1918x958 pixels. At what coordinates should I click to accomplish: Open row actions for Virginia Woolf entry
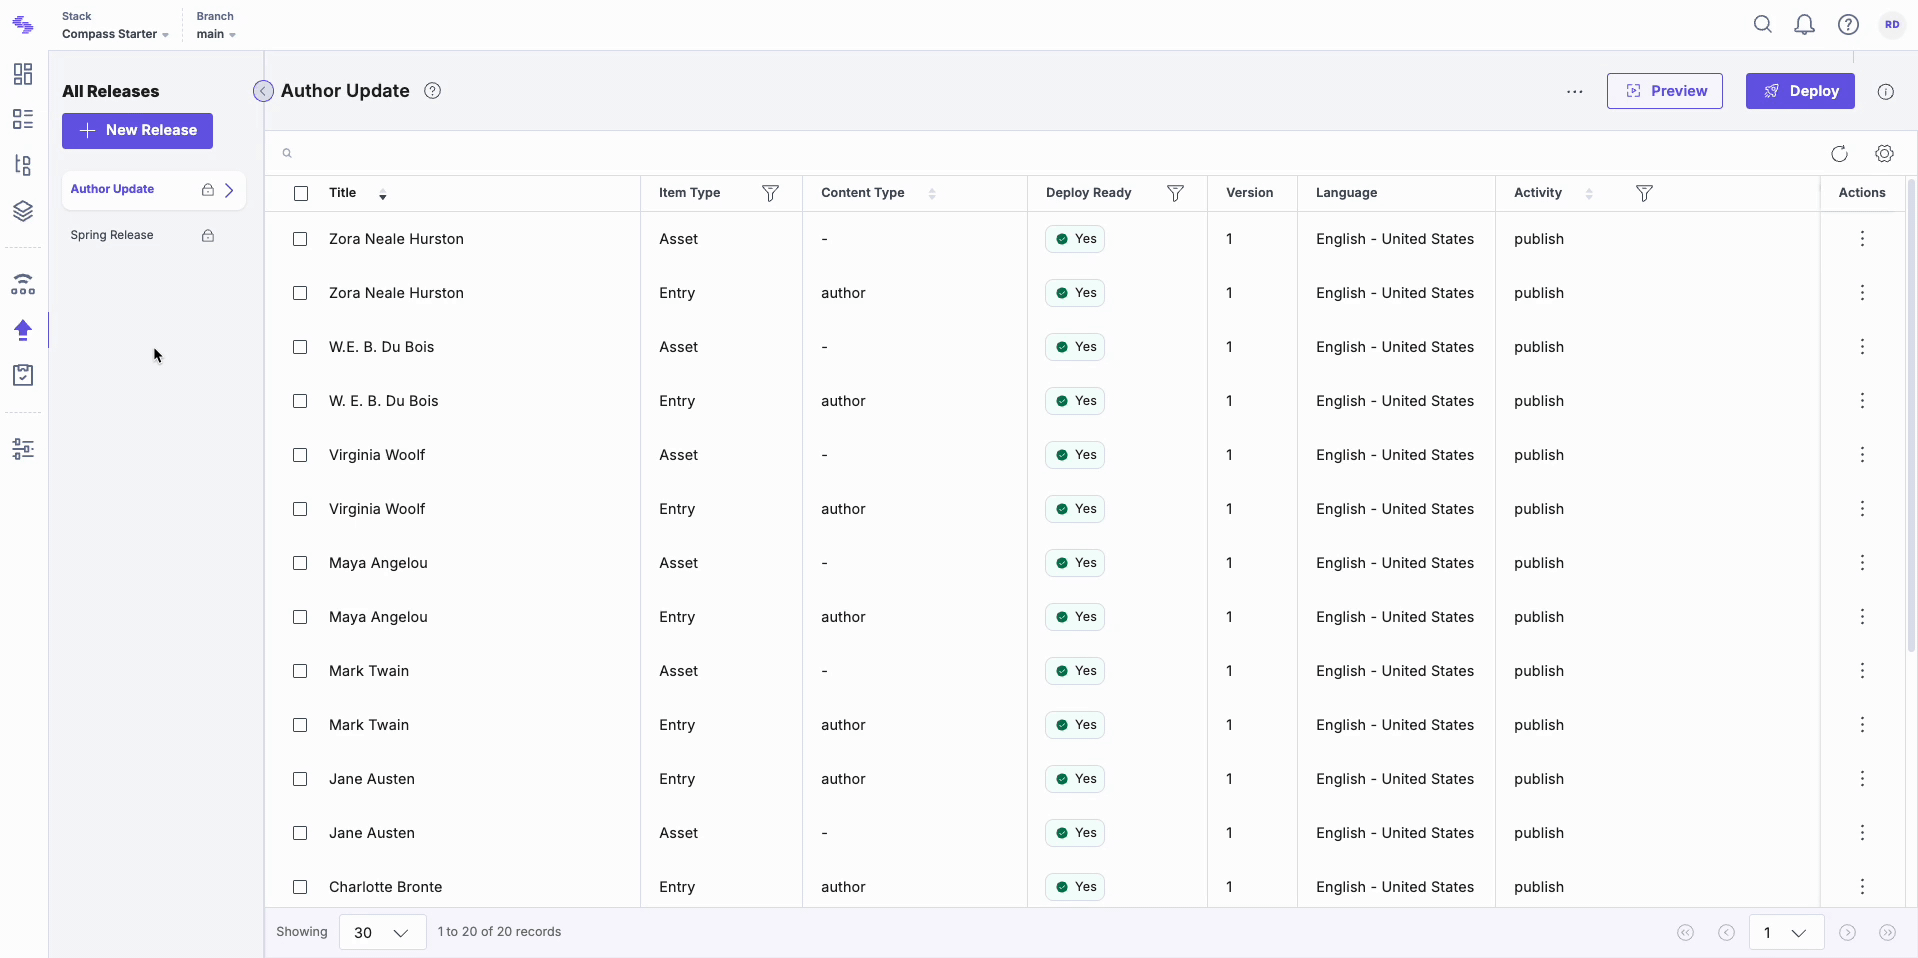tap(1862, 509)
